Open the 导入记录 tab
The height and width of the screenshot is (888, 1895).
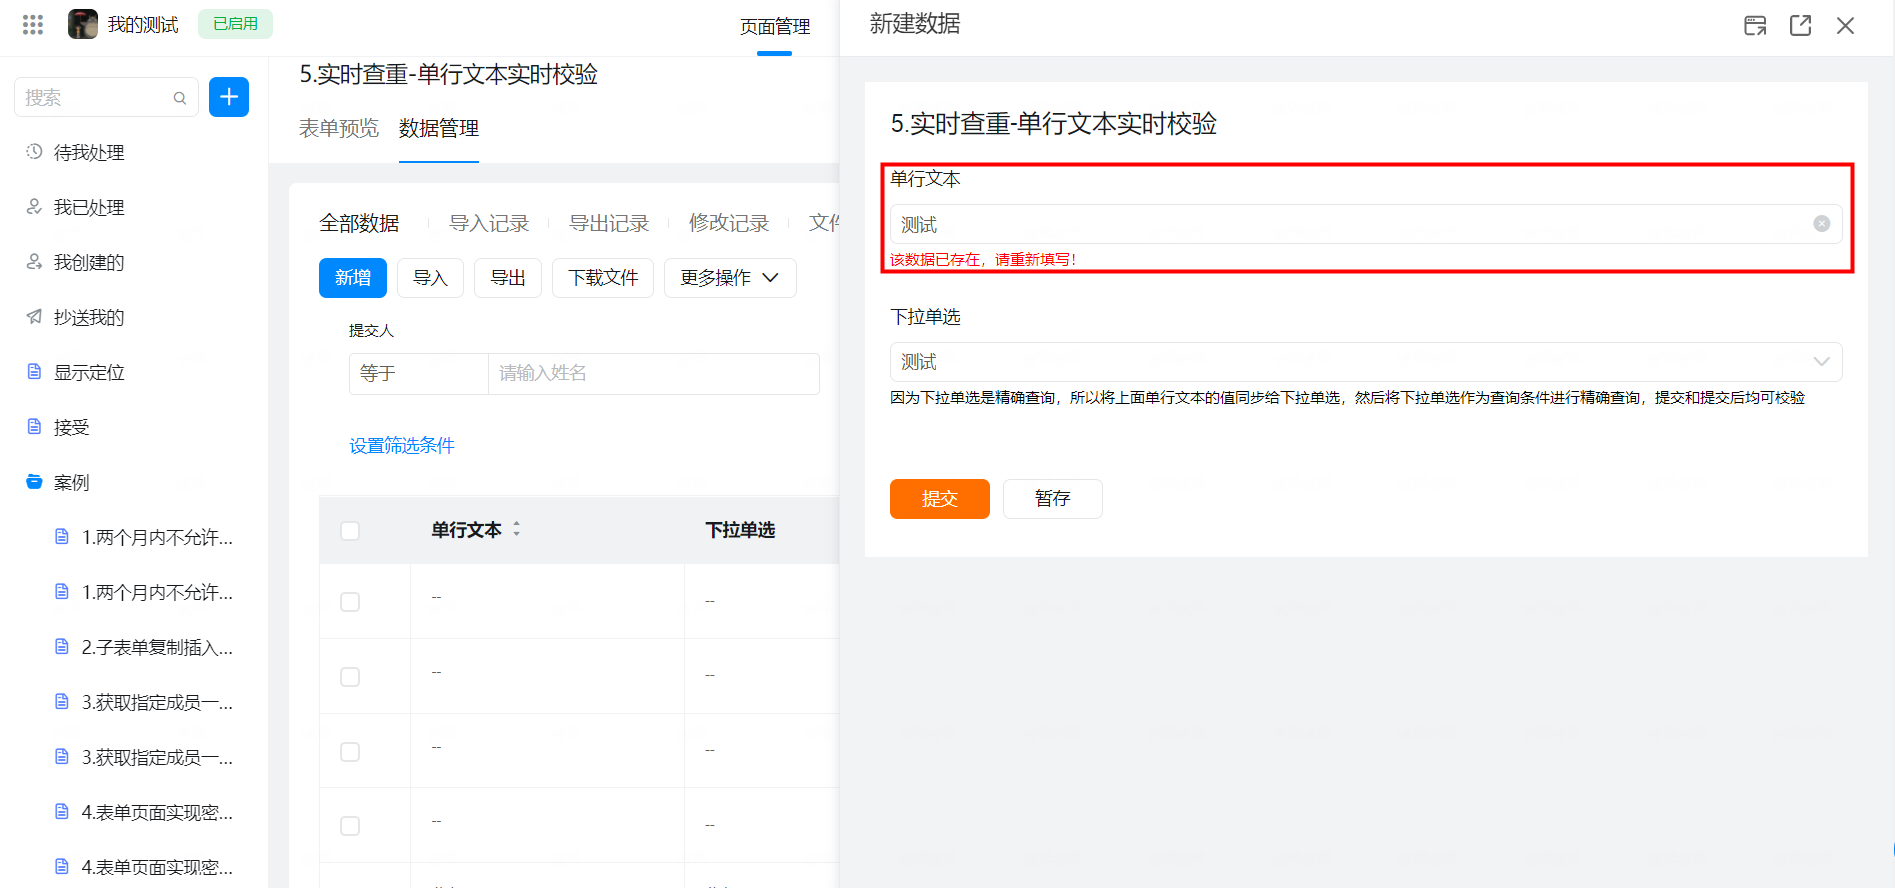tap(489, 223)
